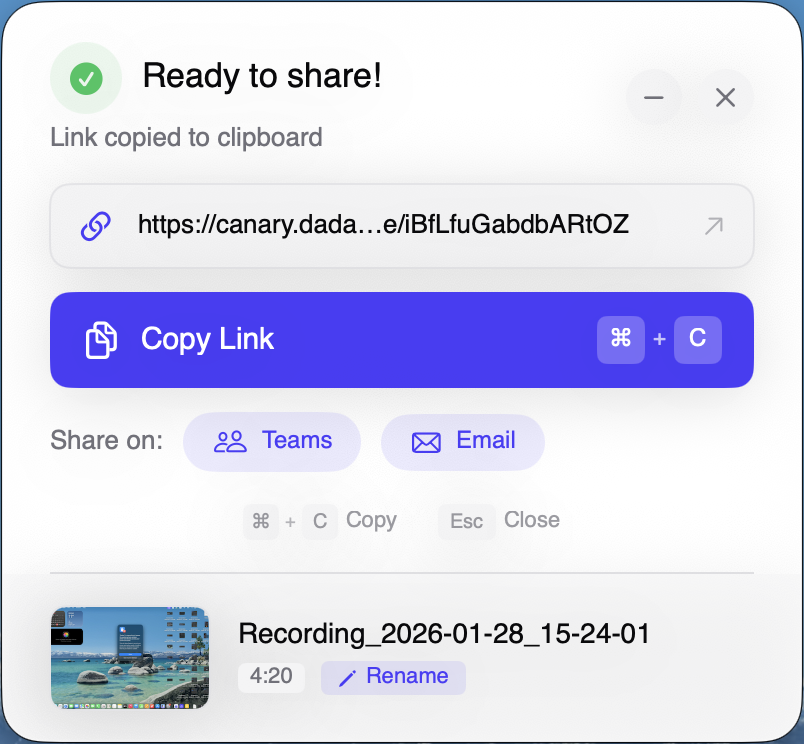Click the ⌘ key badge on Copy Link
The image size is (804, 744).
click(621, 340)
